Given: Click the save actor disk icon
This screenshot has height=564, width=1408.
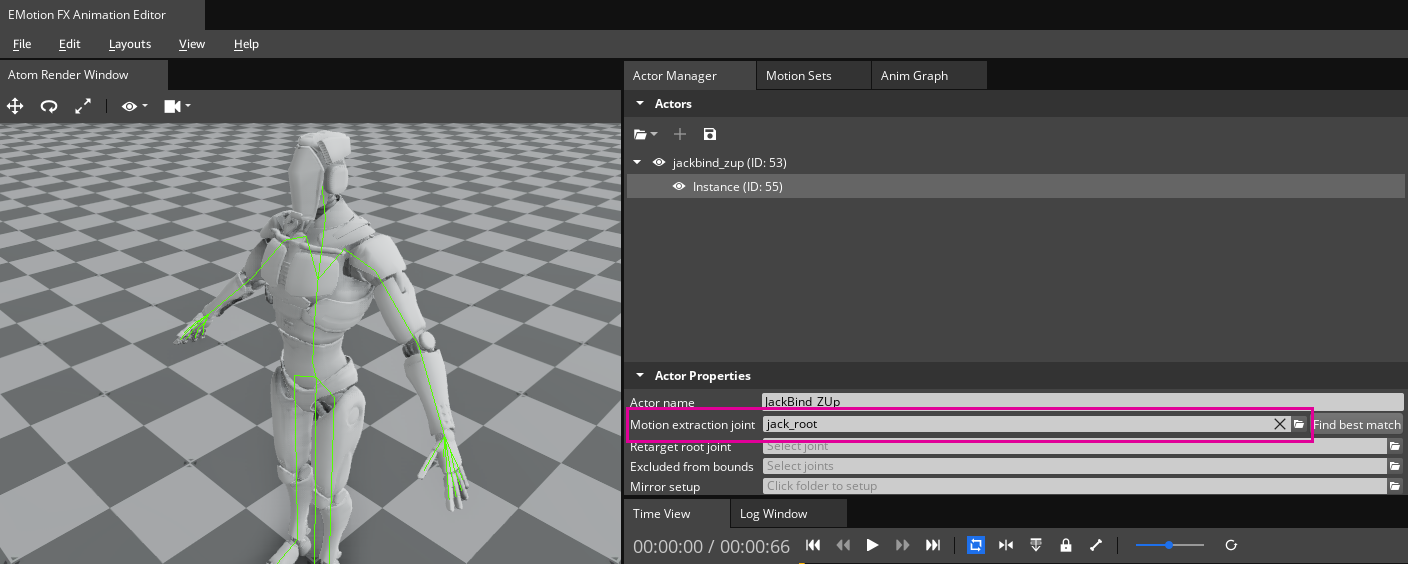Looking at the screenshot, I should pyautogui.click(x=709, y=134).
